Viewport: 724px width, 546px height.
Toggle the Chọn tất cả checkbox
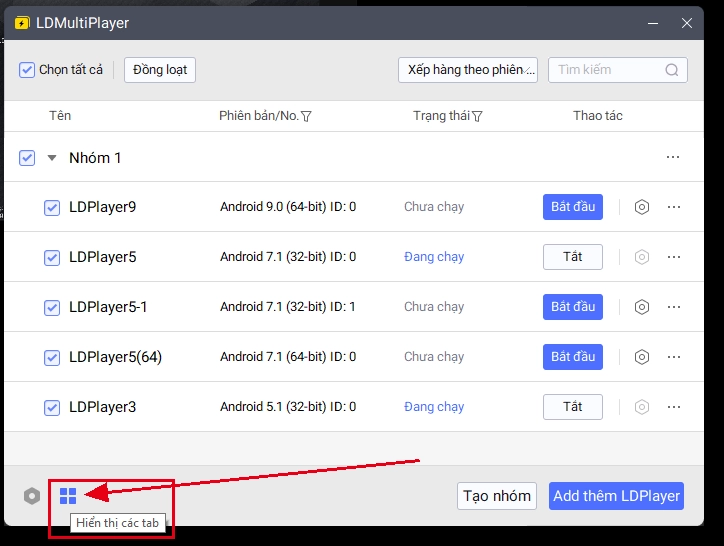(x=27, y=70)
